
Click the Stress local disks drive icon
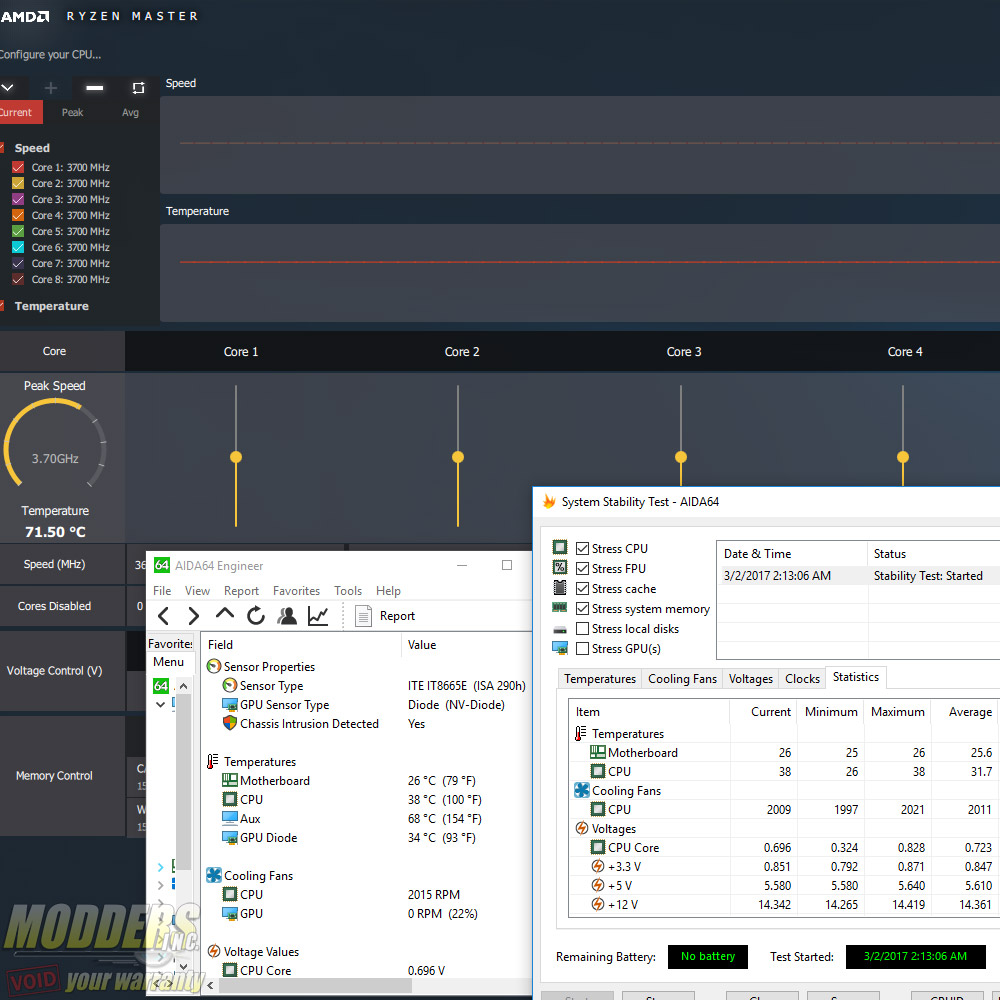point(559,629)
